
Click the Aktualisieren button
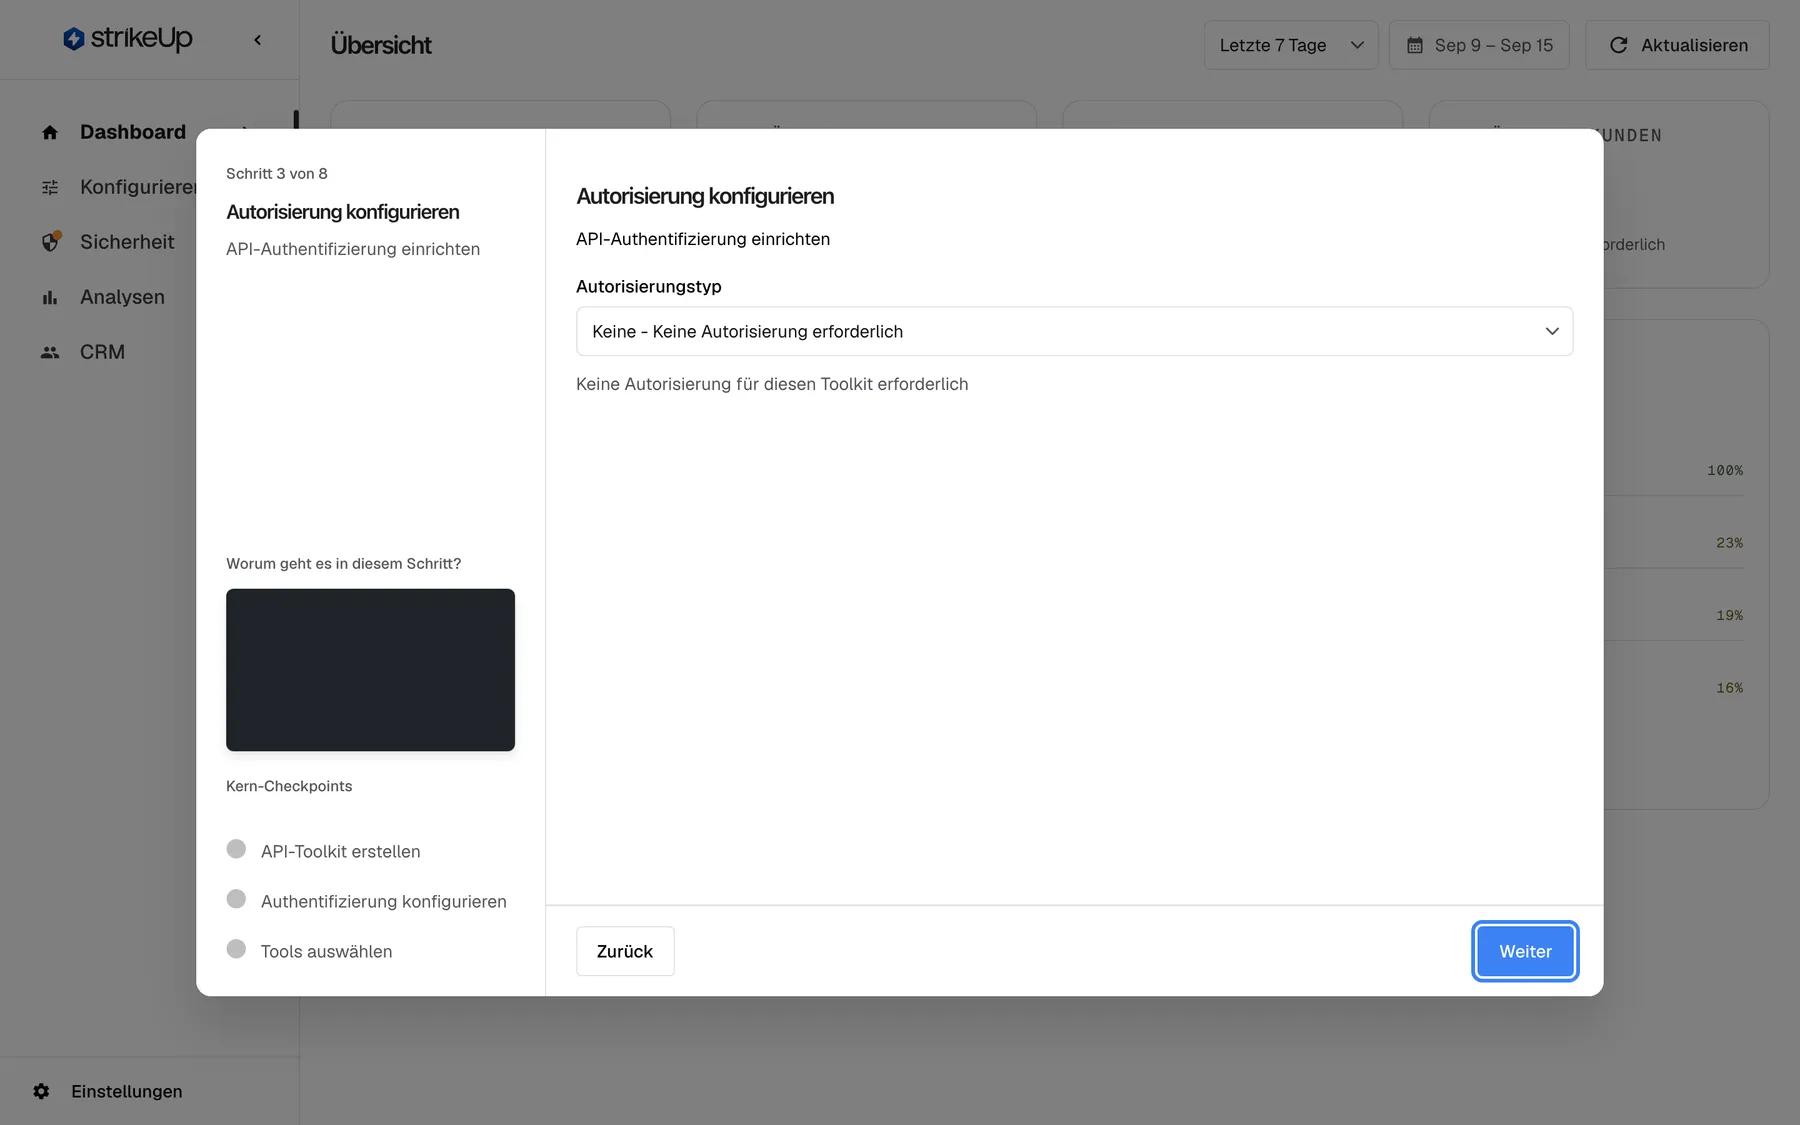[1677, 45]
